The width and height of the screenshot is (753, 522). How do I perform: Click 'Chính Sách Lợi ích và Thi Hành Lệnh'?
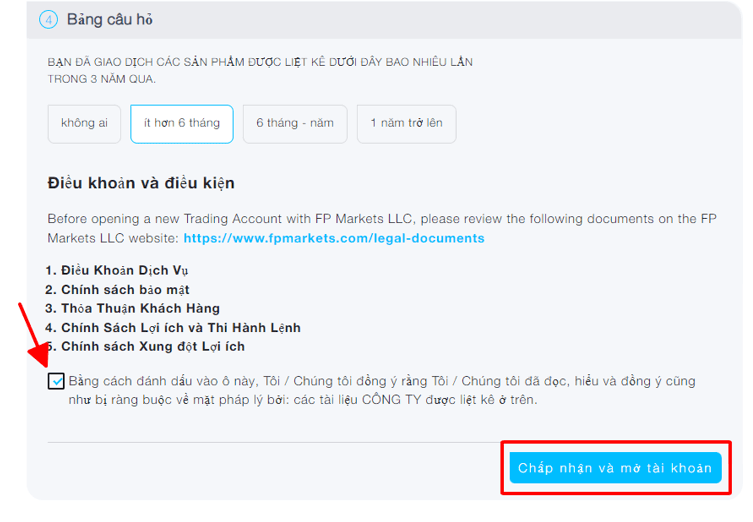(181, 328)
